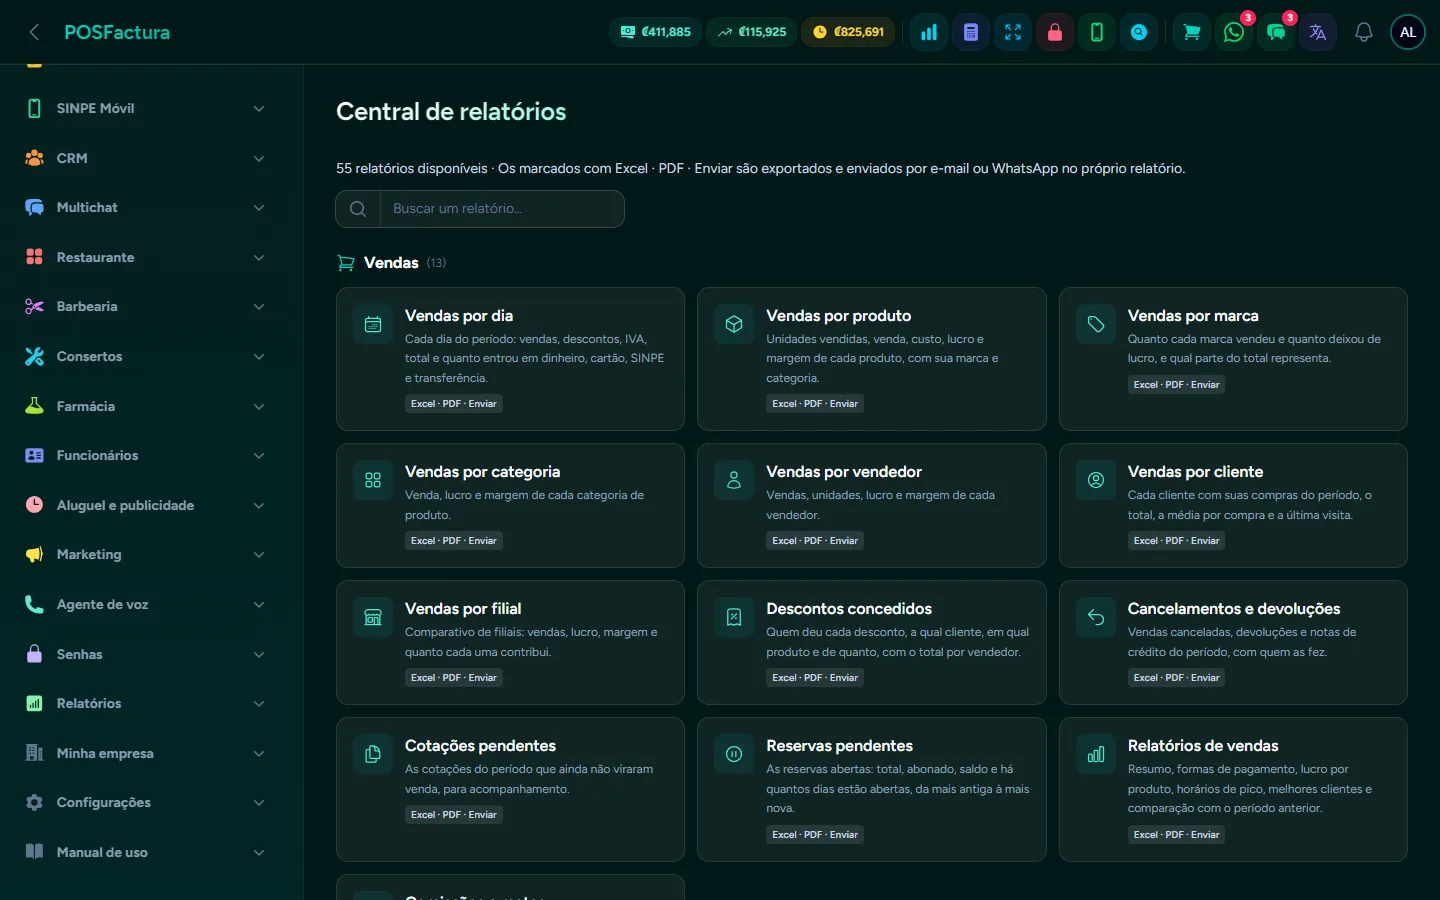
Task: Expand the Restaurante menu chevron
Action: pos(259,257)
